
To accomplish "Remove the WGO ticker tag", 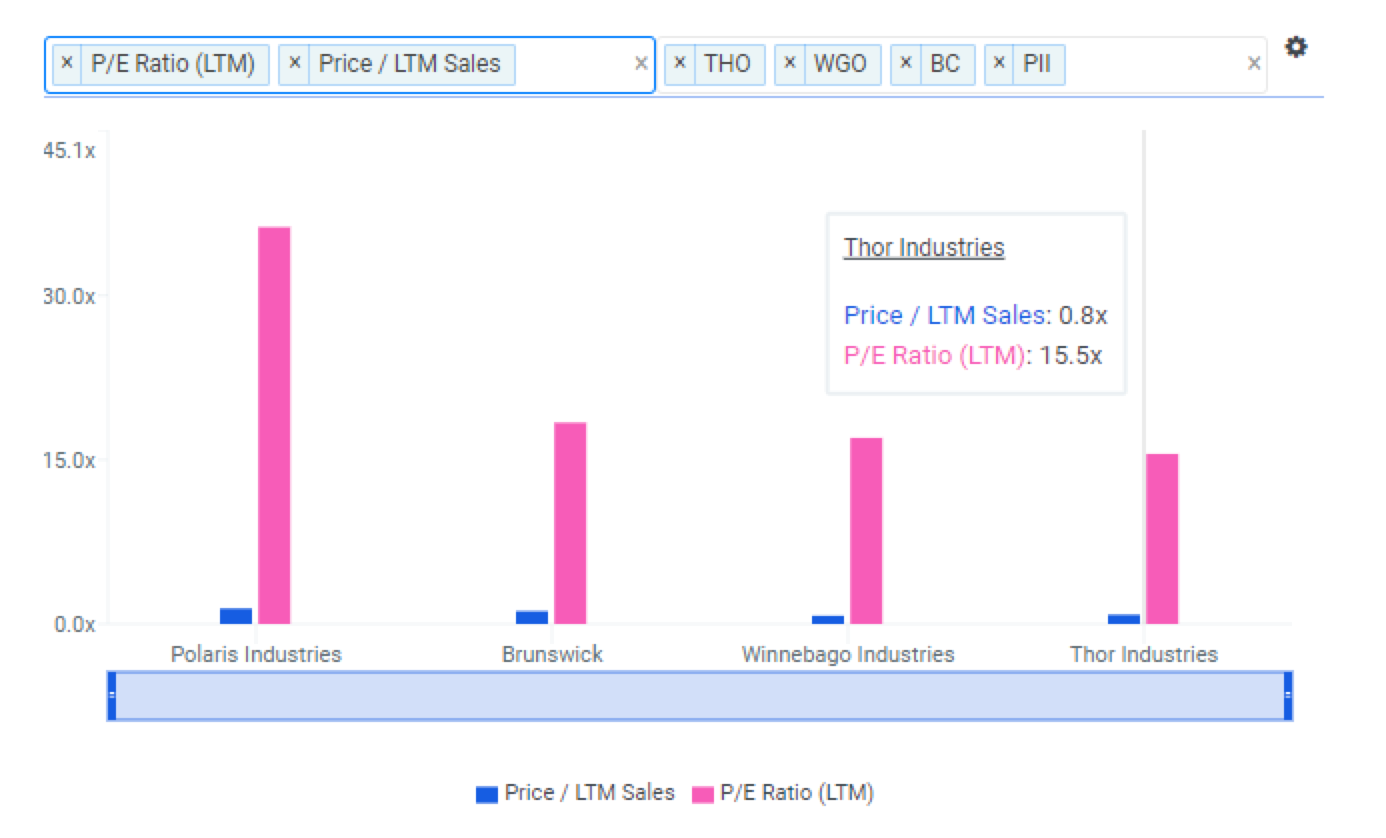I will 789,64.
